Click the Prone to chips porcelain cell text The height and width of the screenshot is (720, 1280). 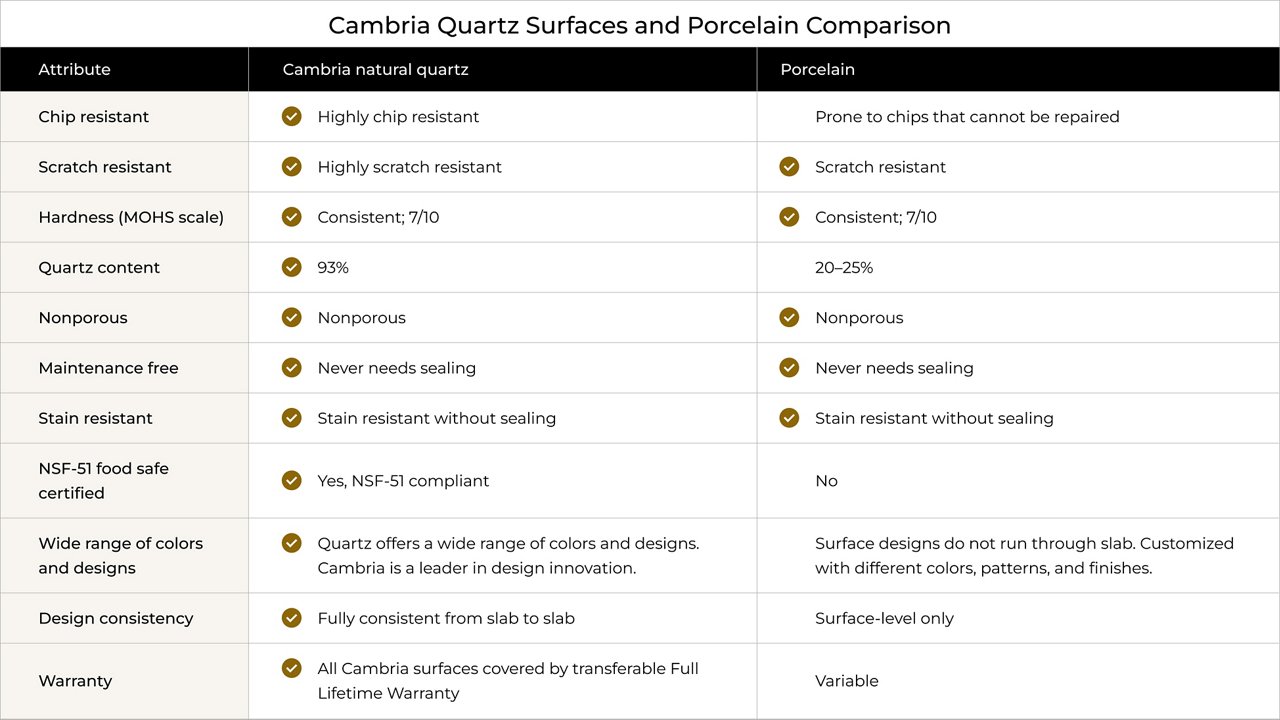point(967,117)
